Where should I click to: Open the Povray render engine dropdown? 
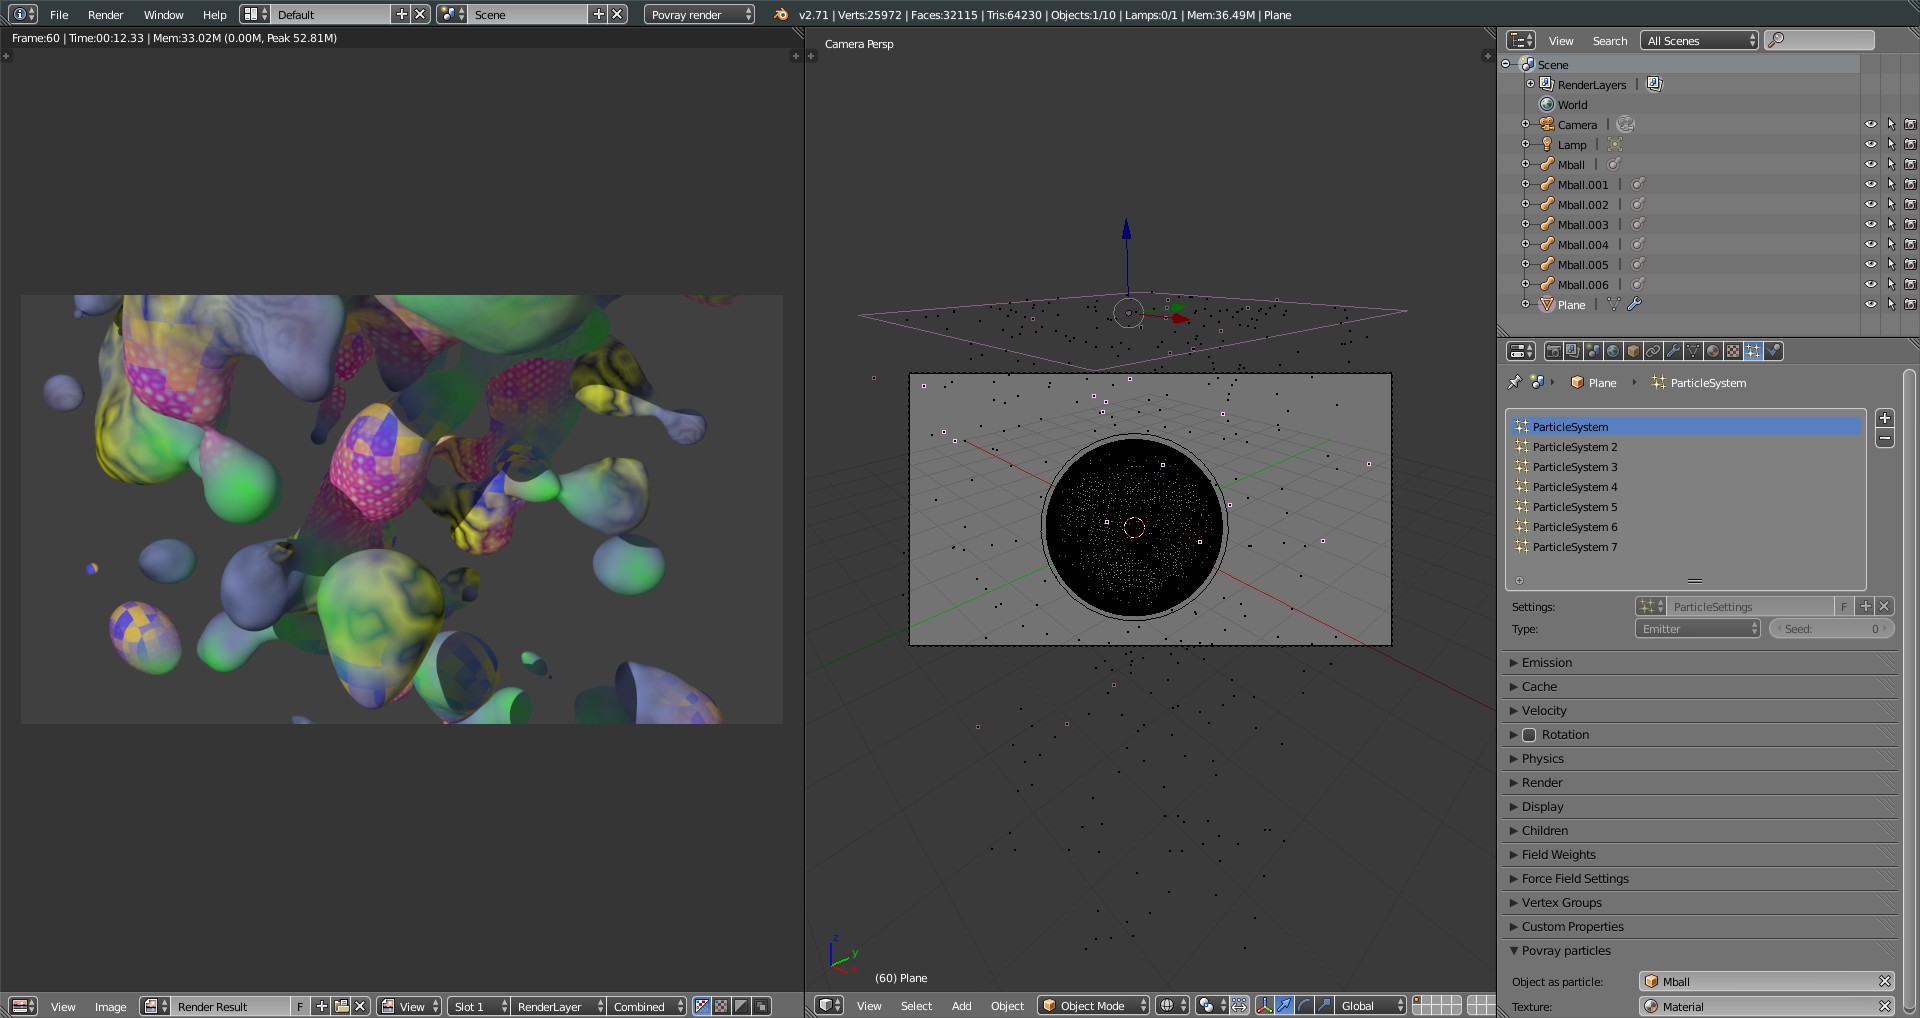699,15
